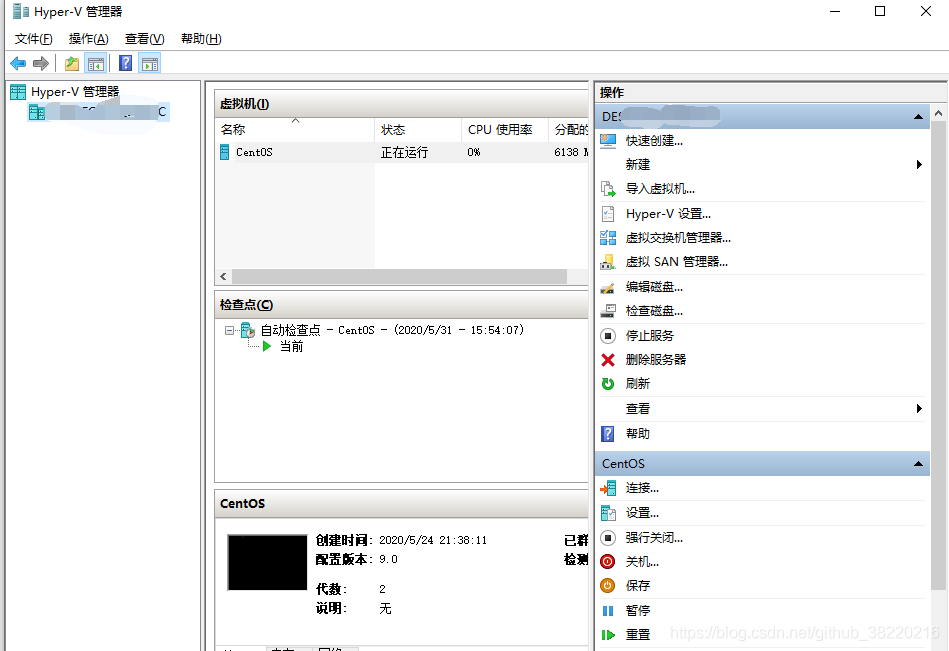Toggle the show/hide console tree toolbar icon
The height and width of the screenshot is (651, 949).
coord(96,63)
